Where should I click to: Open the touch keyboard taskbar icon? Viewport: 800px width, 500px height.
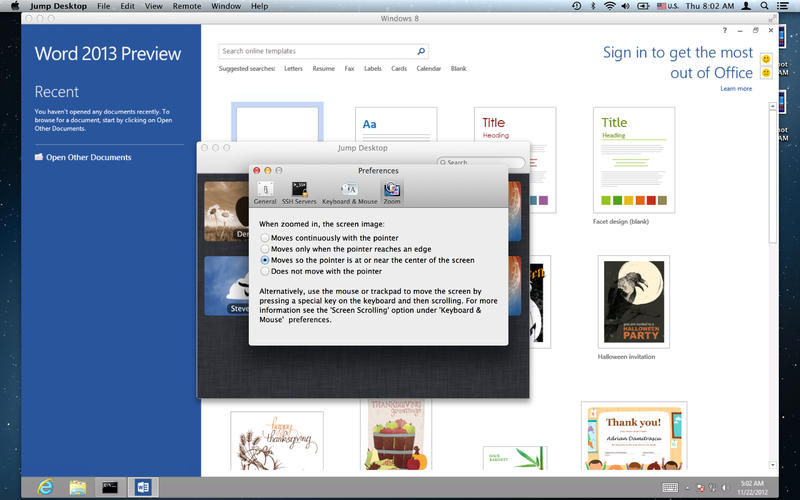click(x=670, y=488)
